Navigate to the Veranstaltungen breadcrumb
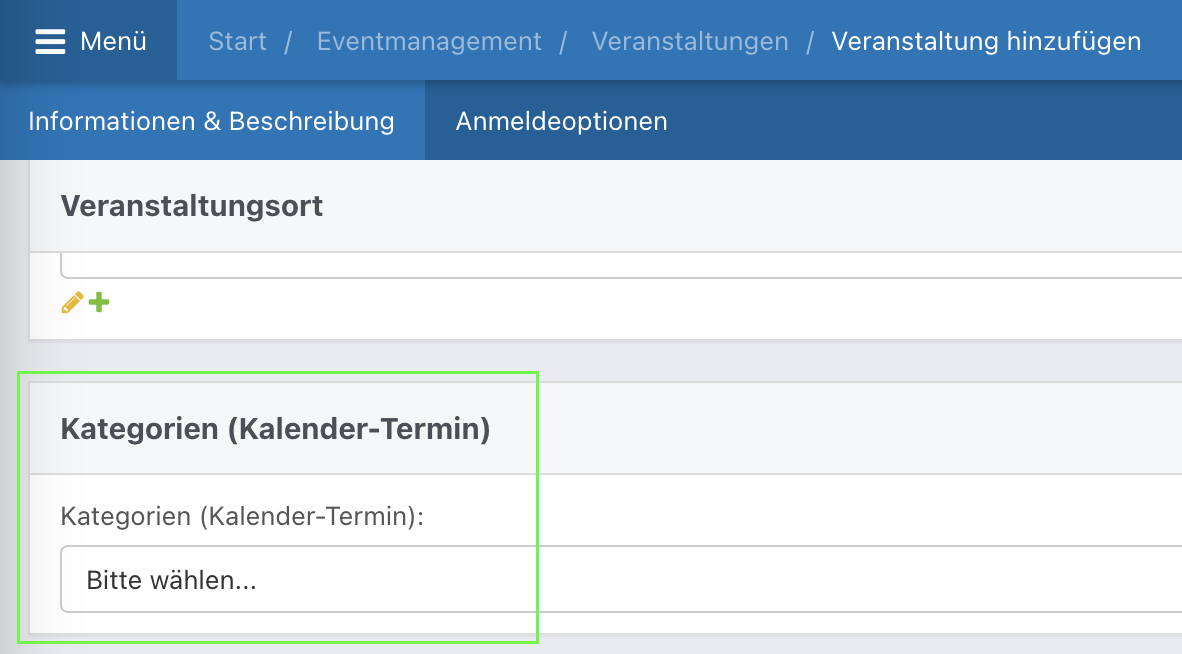Viewport: 1182px width, 654px height. tap(690, 41)
